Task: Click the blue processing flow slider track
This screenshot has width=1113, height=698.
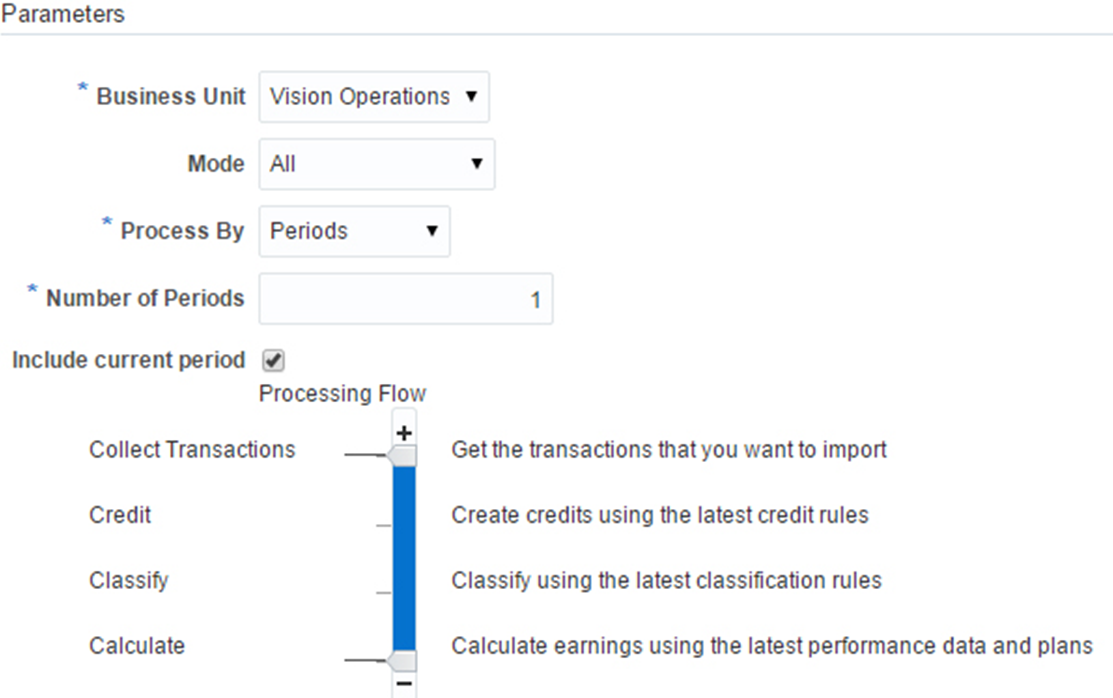Action: (404, 558)
